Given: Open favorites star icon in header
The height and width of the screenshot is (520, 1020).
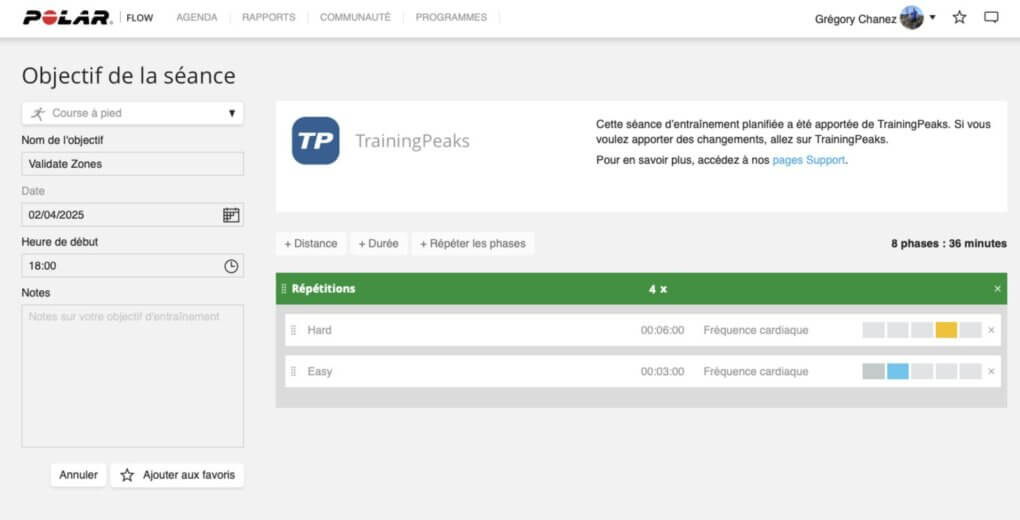Looking at the screenshot, I should (960, 18).
